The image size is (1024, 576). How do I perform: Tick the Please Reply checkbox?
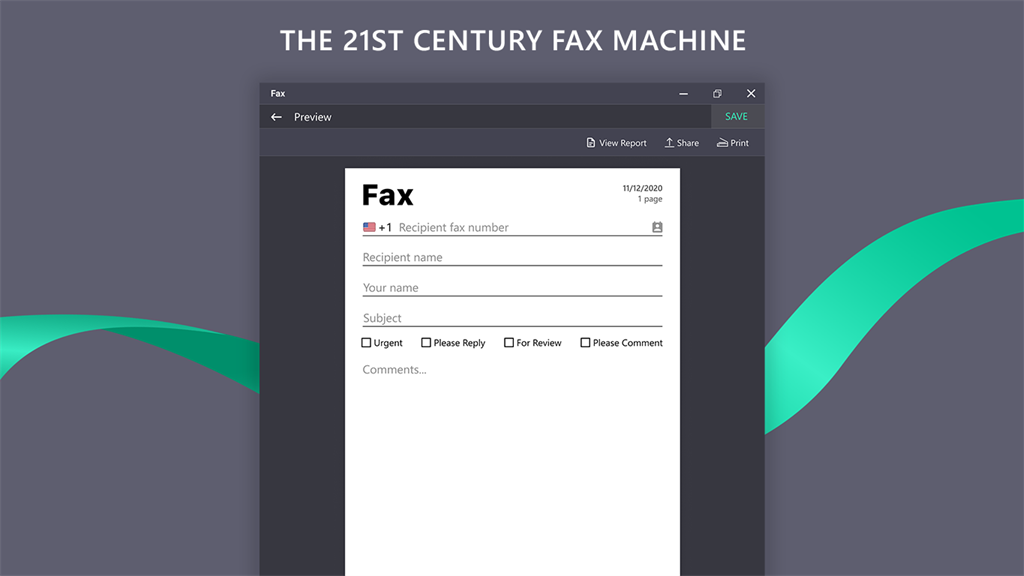[426, 343]
